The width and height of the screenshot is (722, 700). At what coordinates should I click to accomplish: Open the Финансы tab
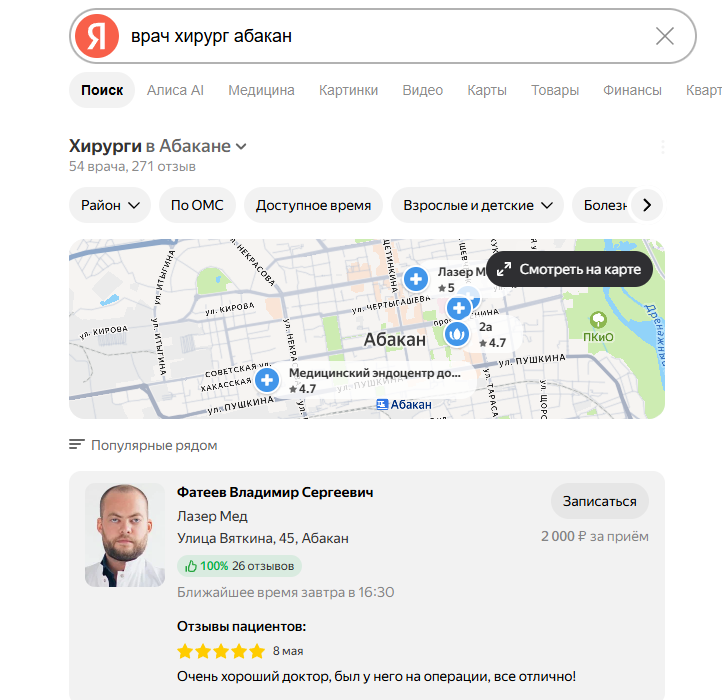click(632, 90)
